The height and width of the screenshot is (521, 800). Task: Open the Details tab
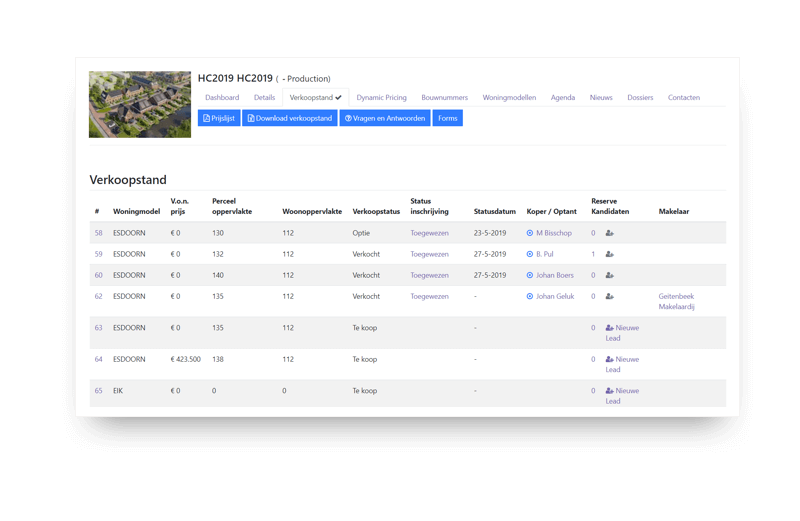(x=264, y=97)
